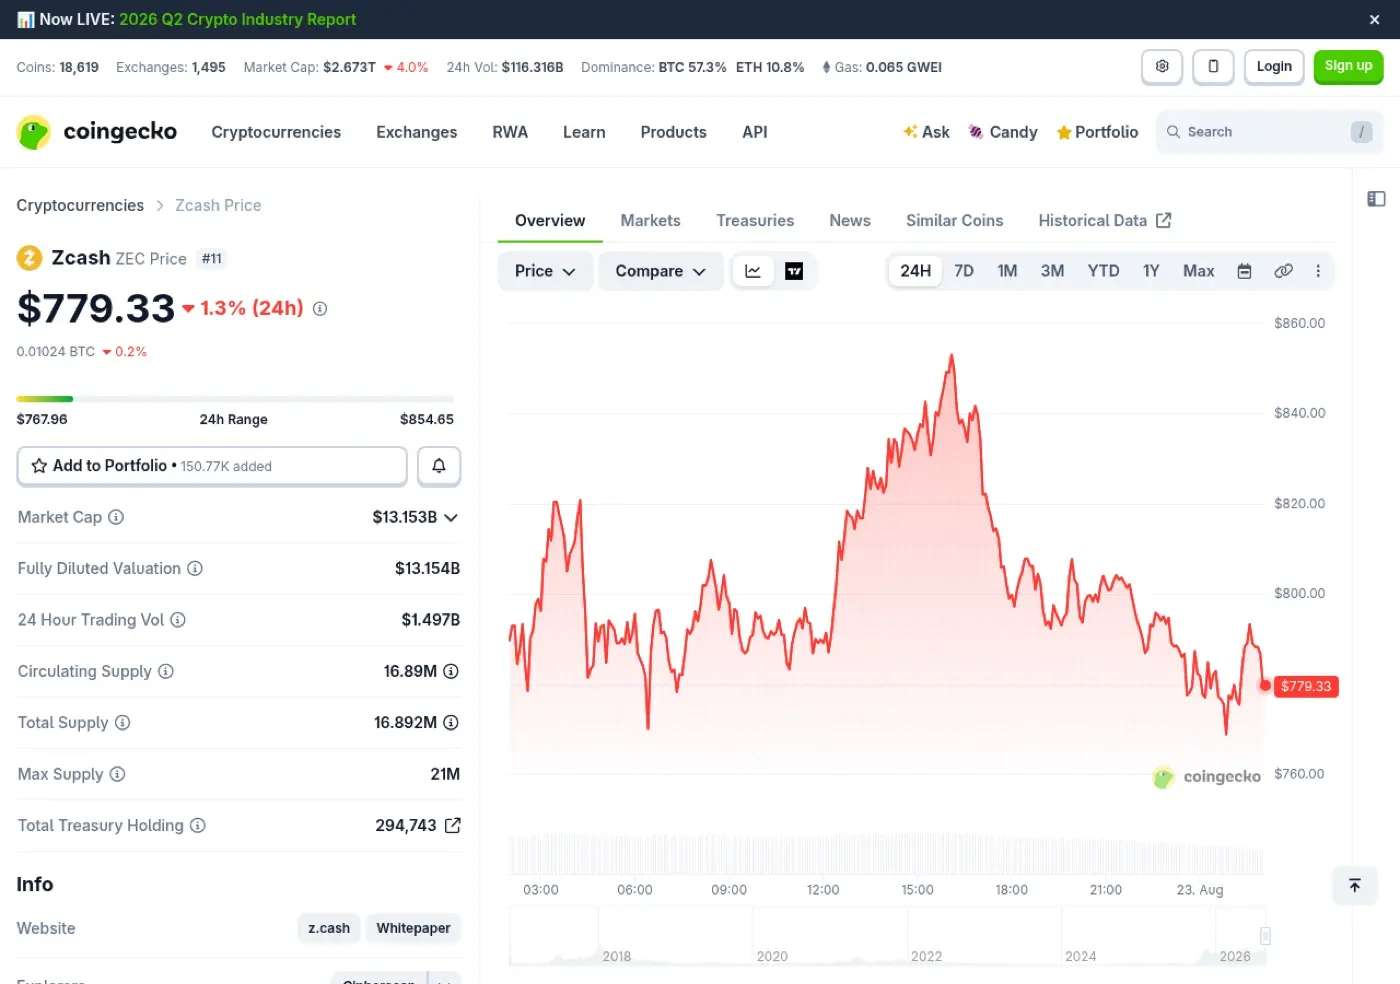Select the 1Y chart range
1400x984 pixels.
point(1151,271)
